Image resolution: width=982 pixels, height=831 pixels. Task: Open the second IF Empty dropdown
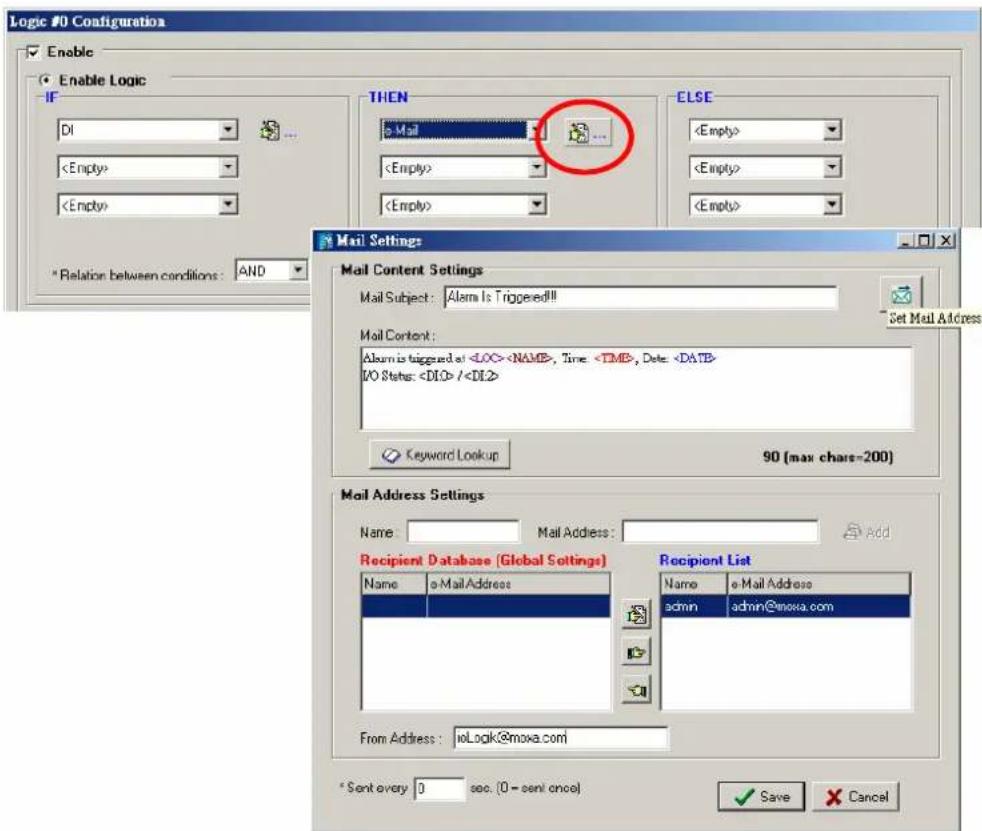tap(229, 167)
